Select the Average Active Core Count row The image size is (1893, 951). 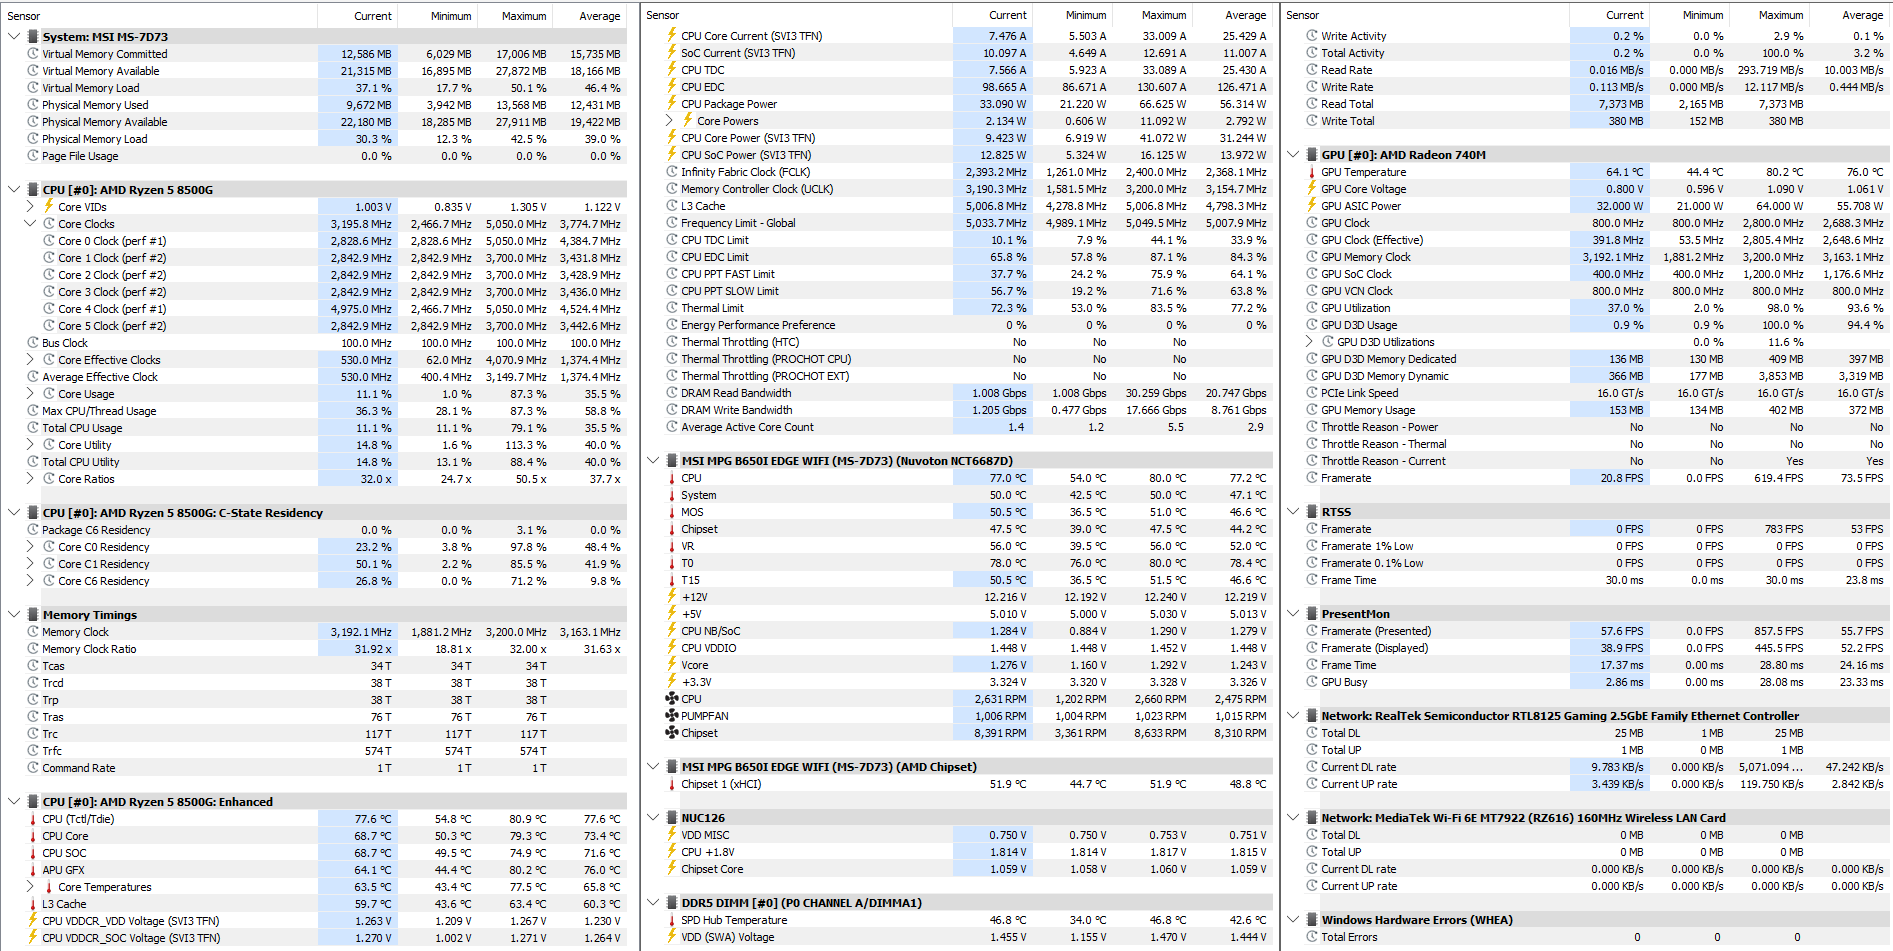tap(957, 427)
